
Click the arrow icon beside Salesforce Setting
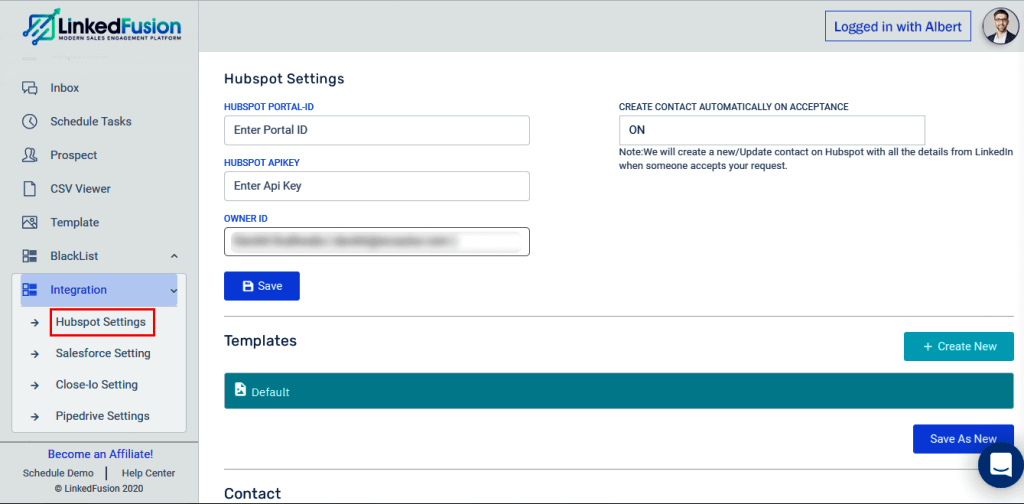35,354
